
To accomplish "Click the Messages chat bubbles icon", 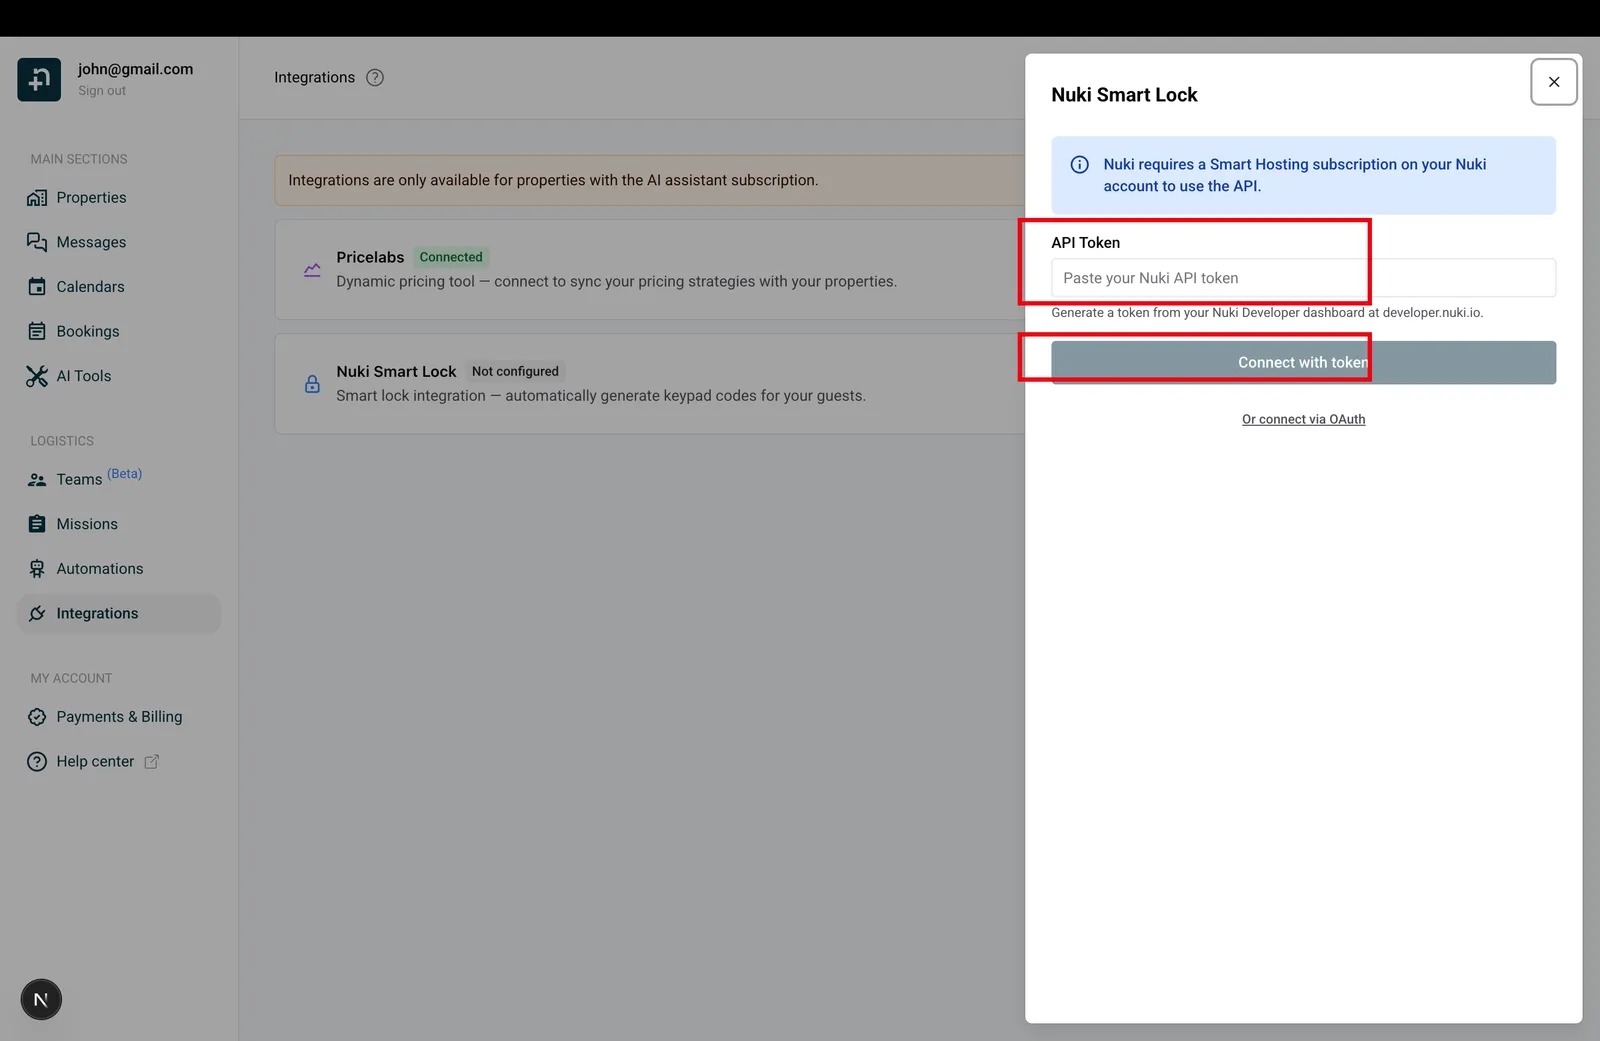I will 37,242.
